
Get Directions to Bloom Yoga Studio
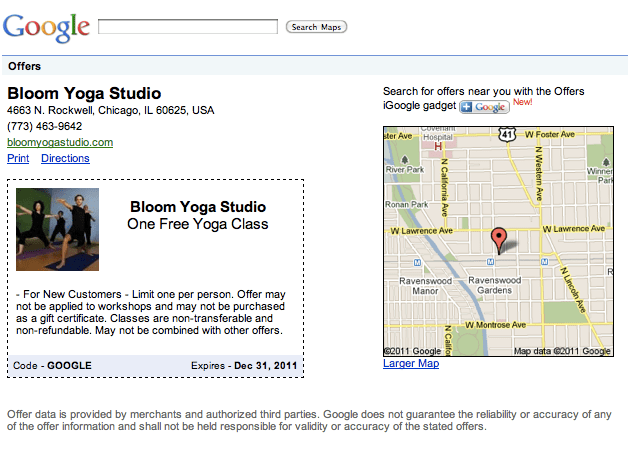tap(65, 158)
